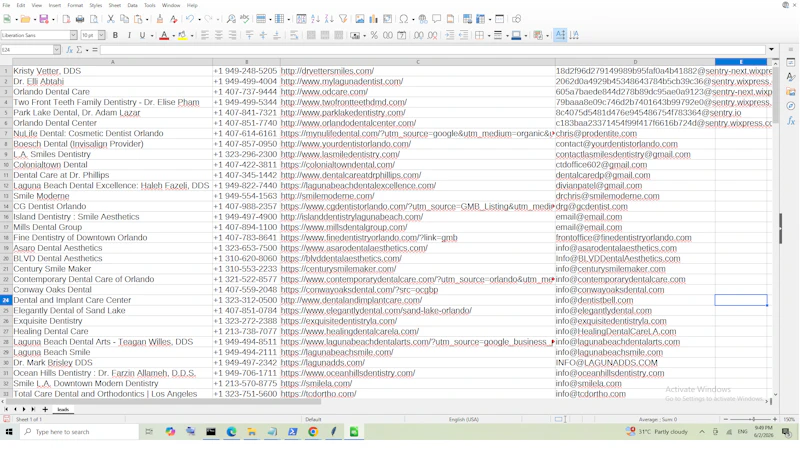Open the Function Wizard

(70, 50)
